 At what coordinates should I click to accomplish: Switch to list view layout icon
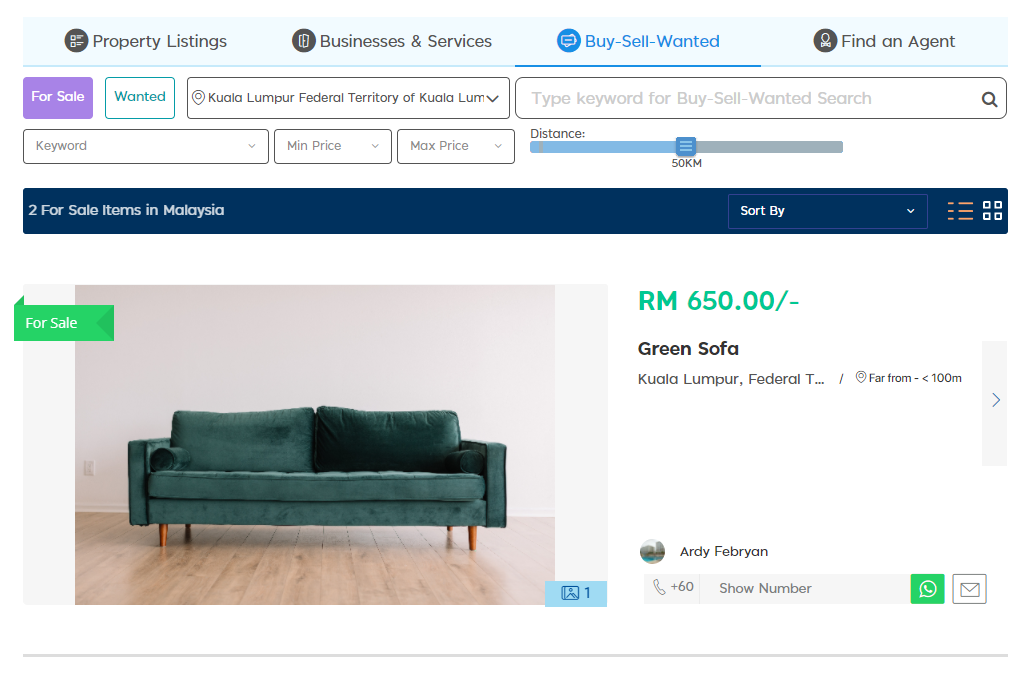pos(960,211)
